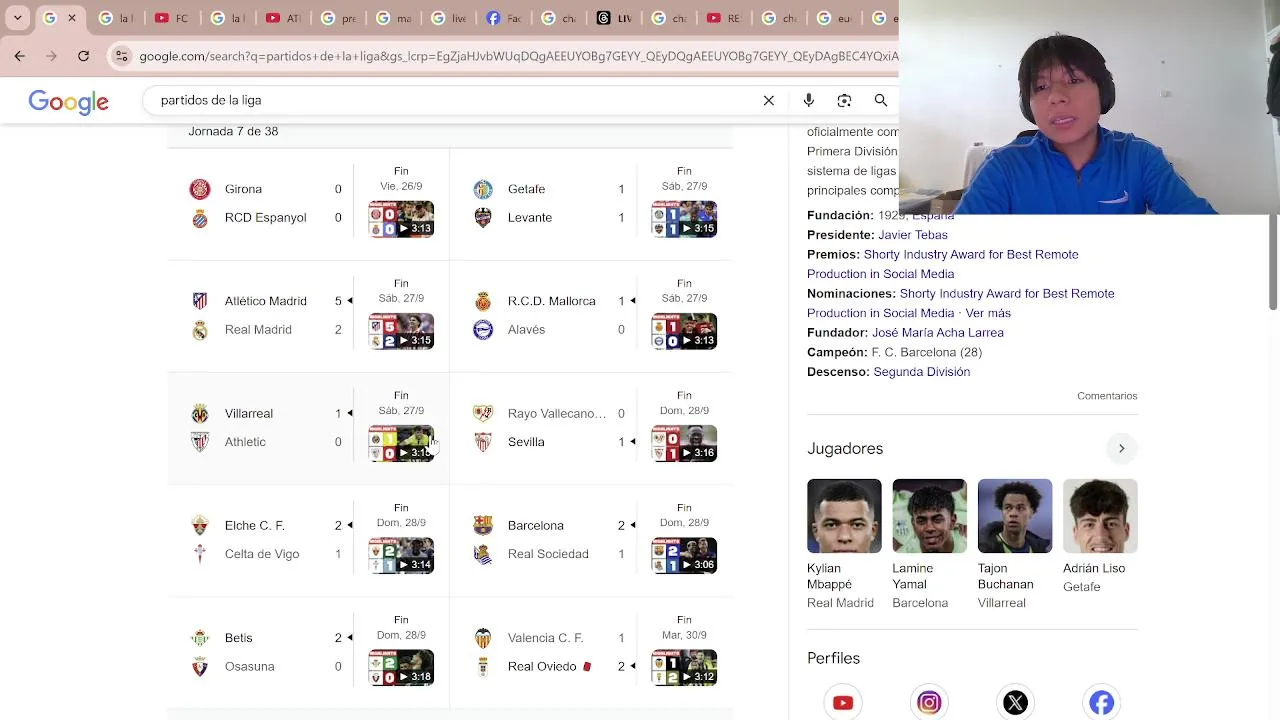Click the Girona team crest
This screenshot has width=1280, height=720.
[x=200, y=189]
